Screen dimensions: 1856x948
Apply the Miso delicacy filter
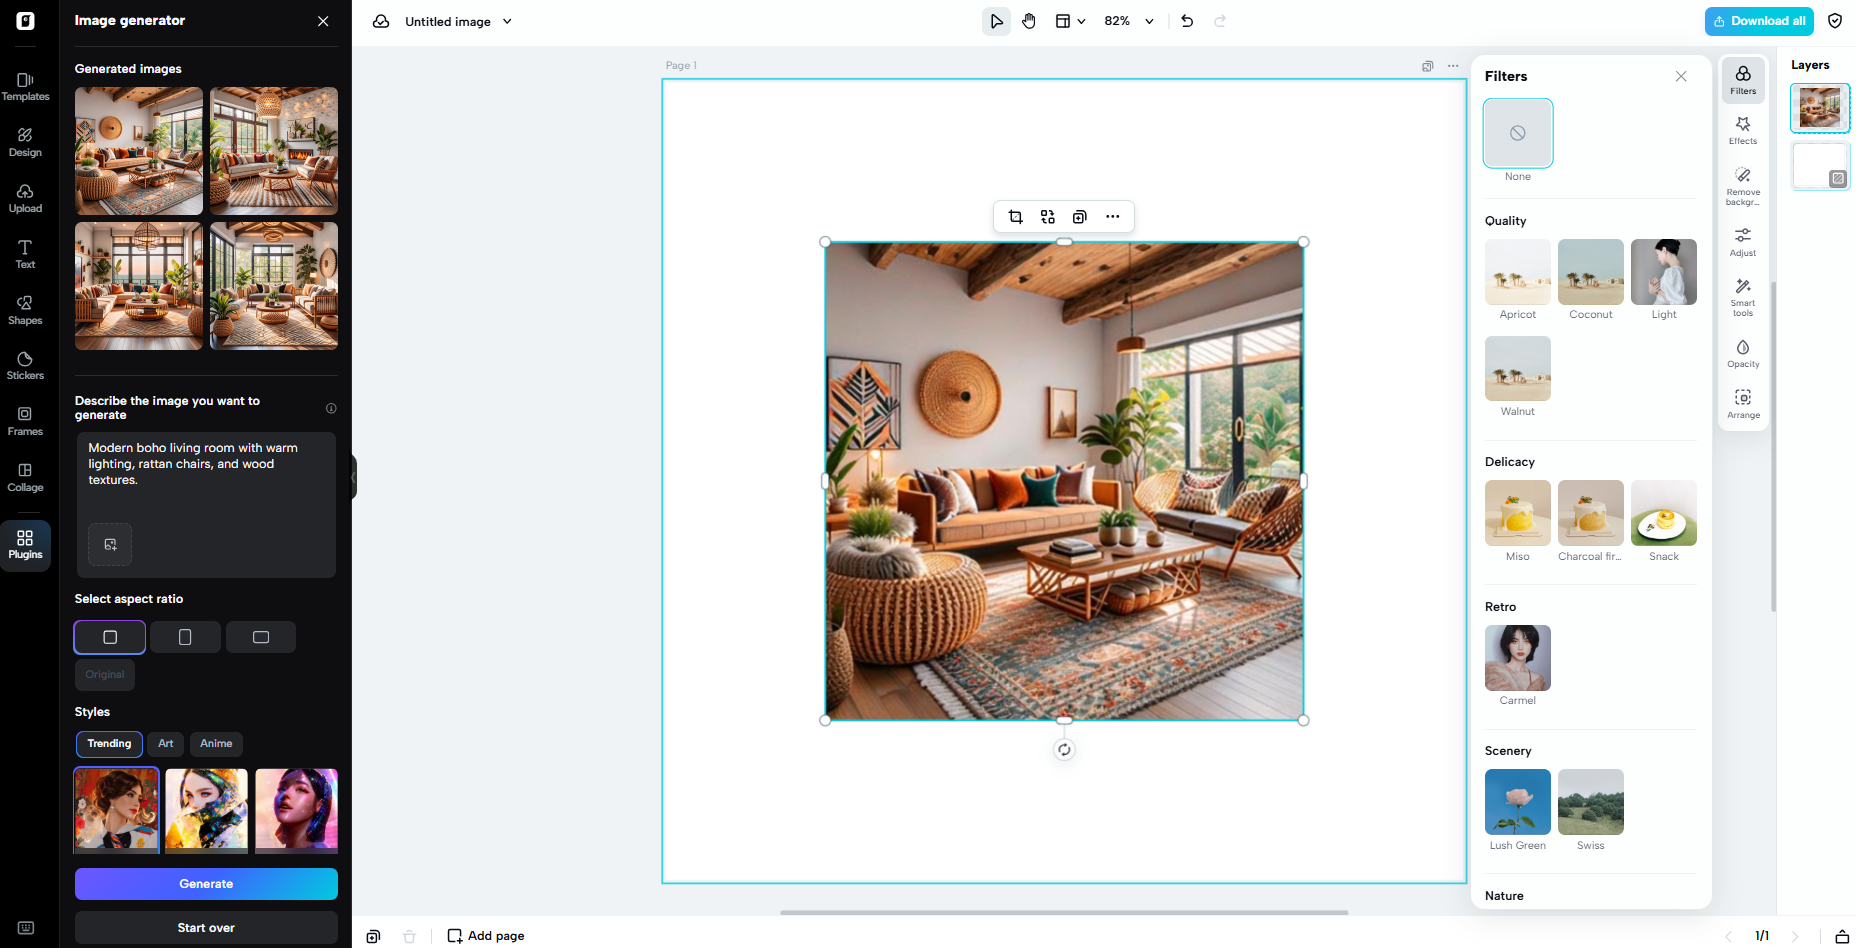1518,513
